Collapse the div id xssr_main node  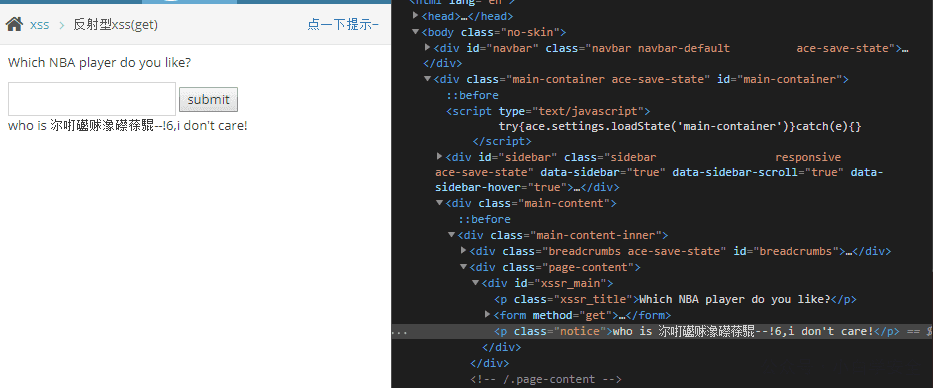click(475, 283)
